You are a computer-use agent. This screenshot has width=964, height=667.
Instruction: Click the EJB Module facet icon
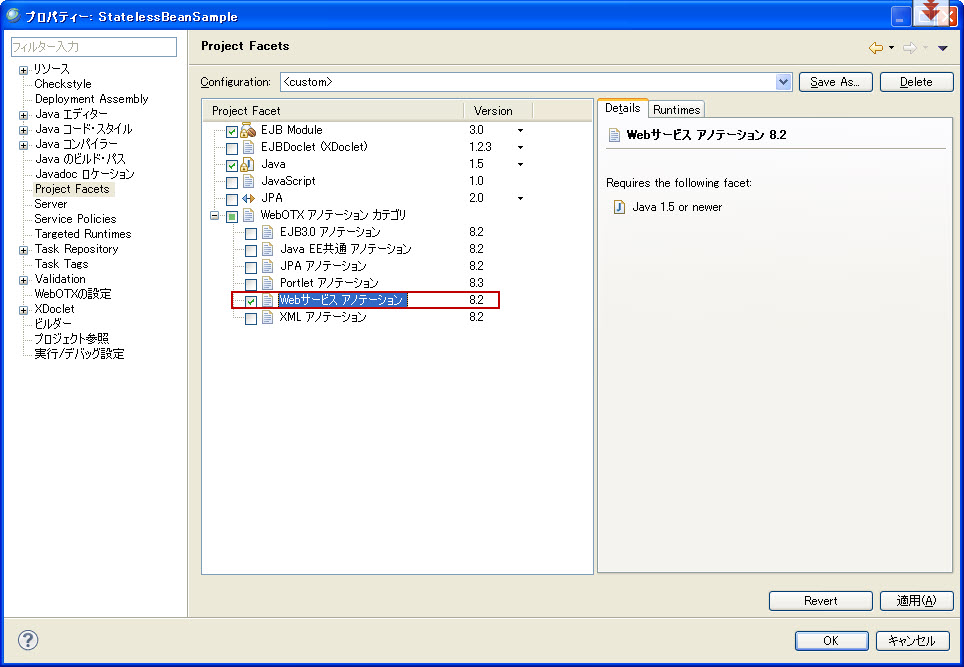pyautogui.click(x=249, y=130)
